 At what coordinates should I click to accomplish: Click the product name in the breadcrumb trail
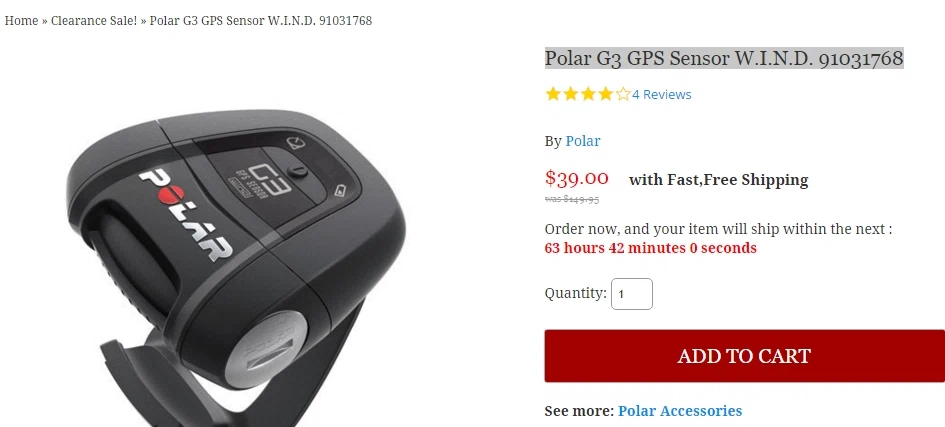[x=260, y=20]
